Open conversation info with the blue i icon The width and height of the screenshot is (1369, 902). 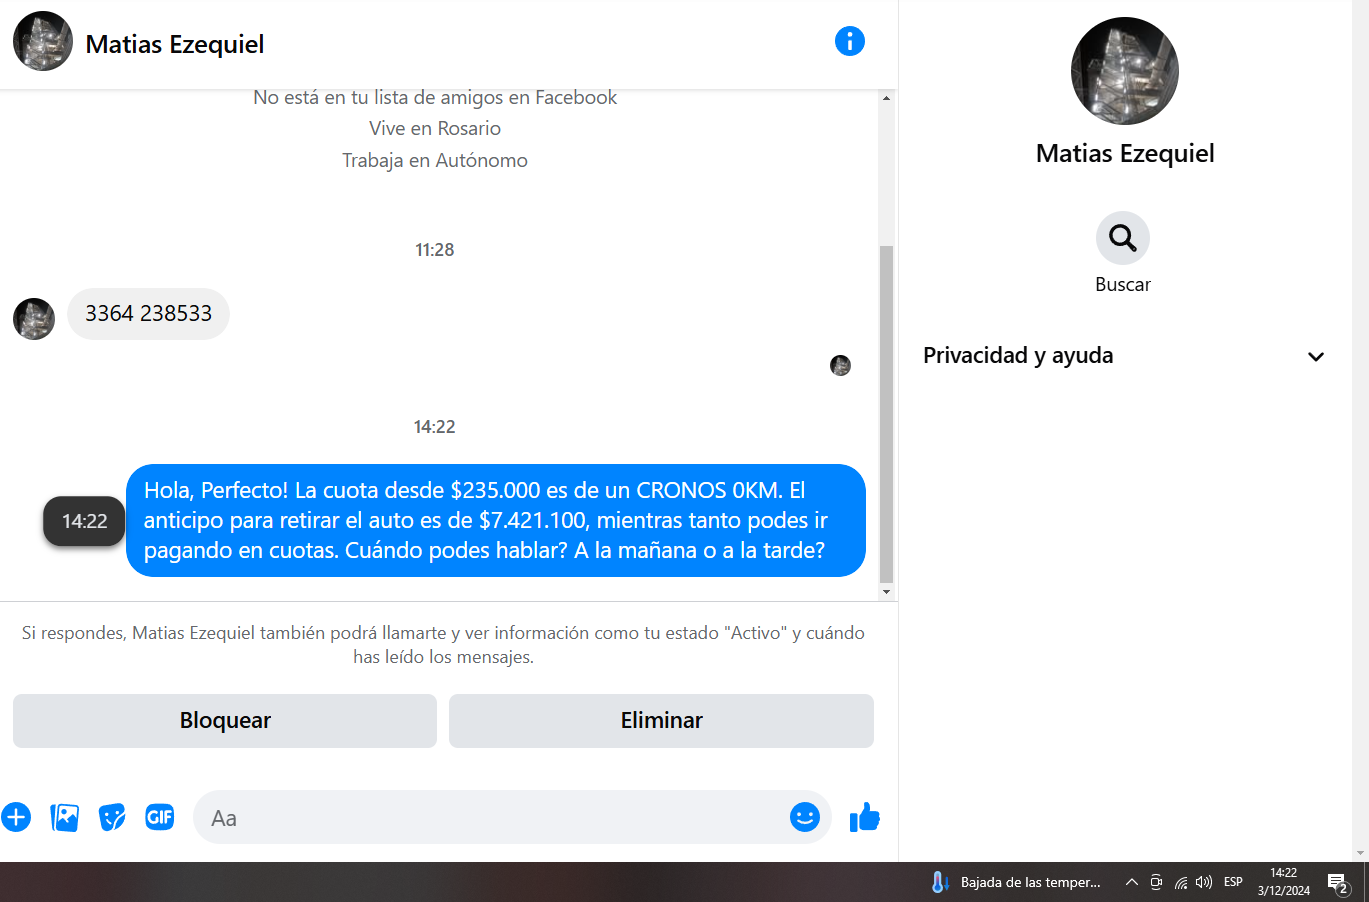coord(849,41)
